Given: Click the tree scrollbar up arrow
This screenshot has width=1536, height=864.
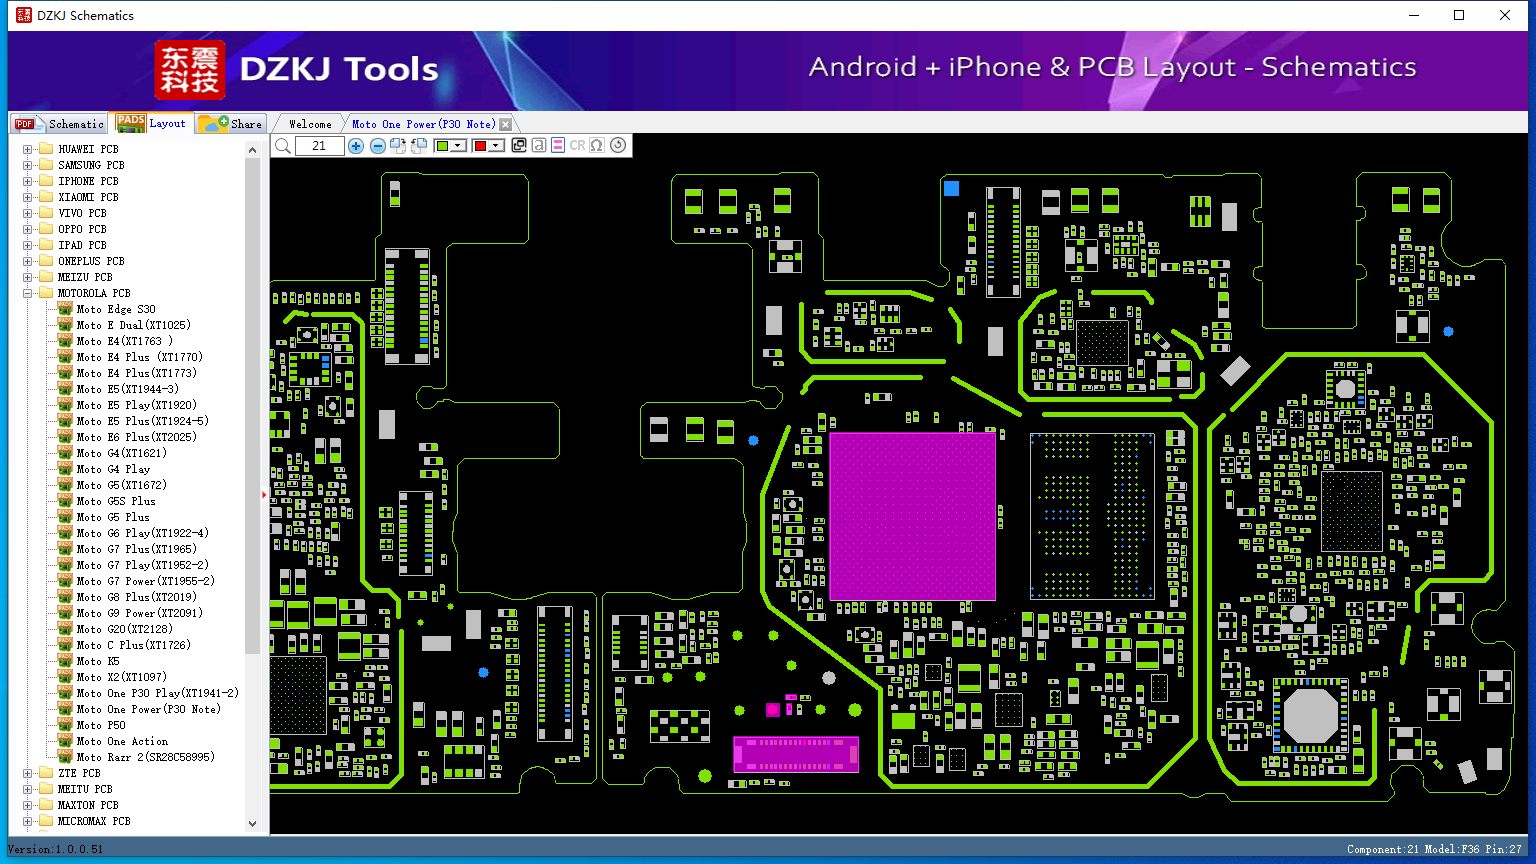Looking at the screenshot, I should pos(252,150).
